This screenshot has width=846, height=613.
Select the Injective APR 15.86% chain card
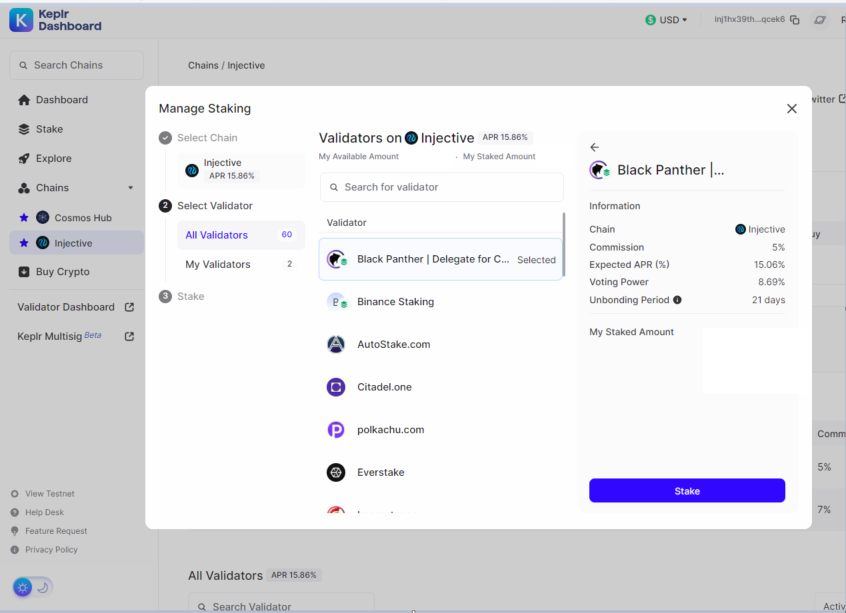pos(241,170)
